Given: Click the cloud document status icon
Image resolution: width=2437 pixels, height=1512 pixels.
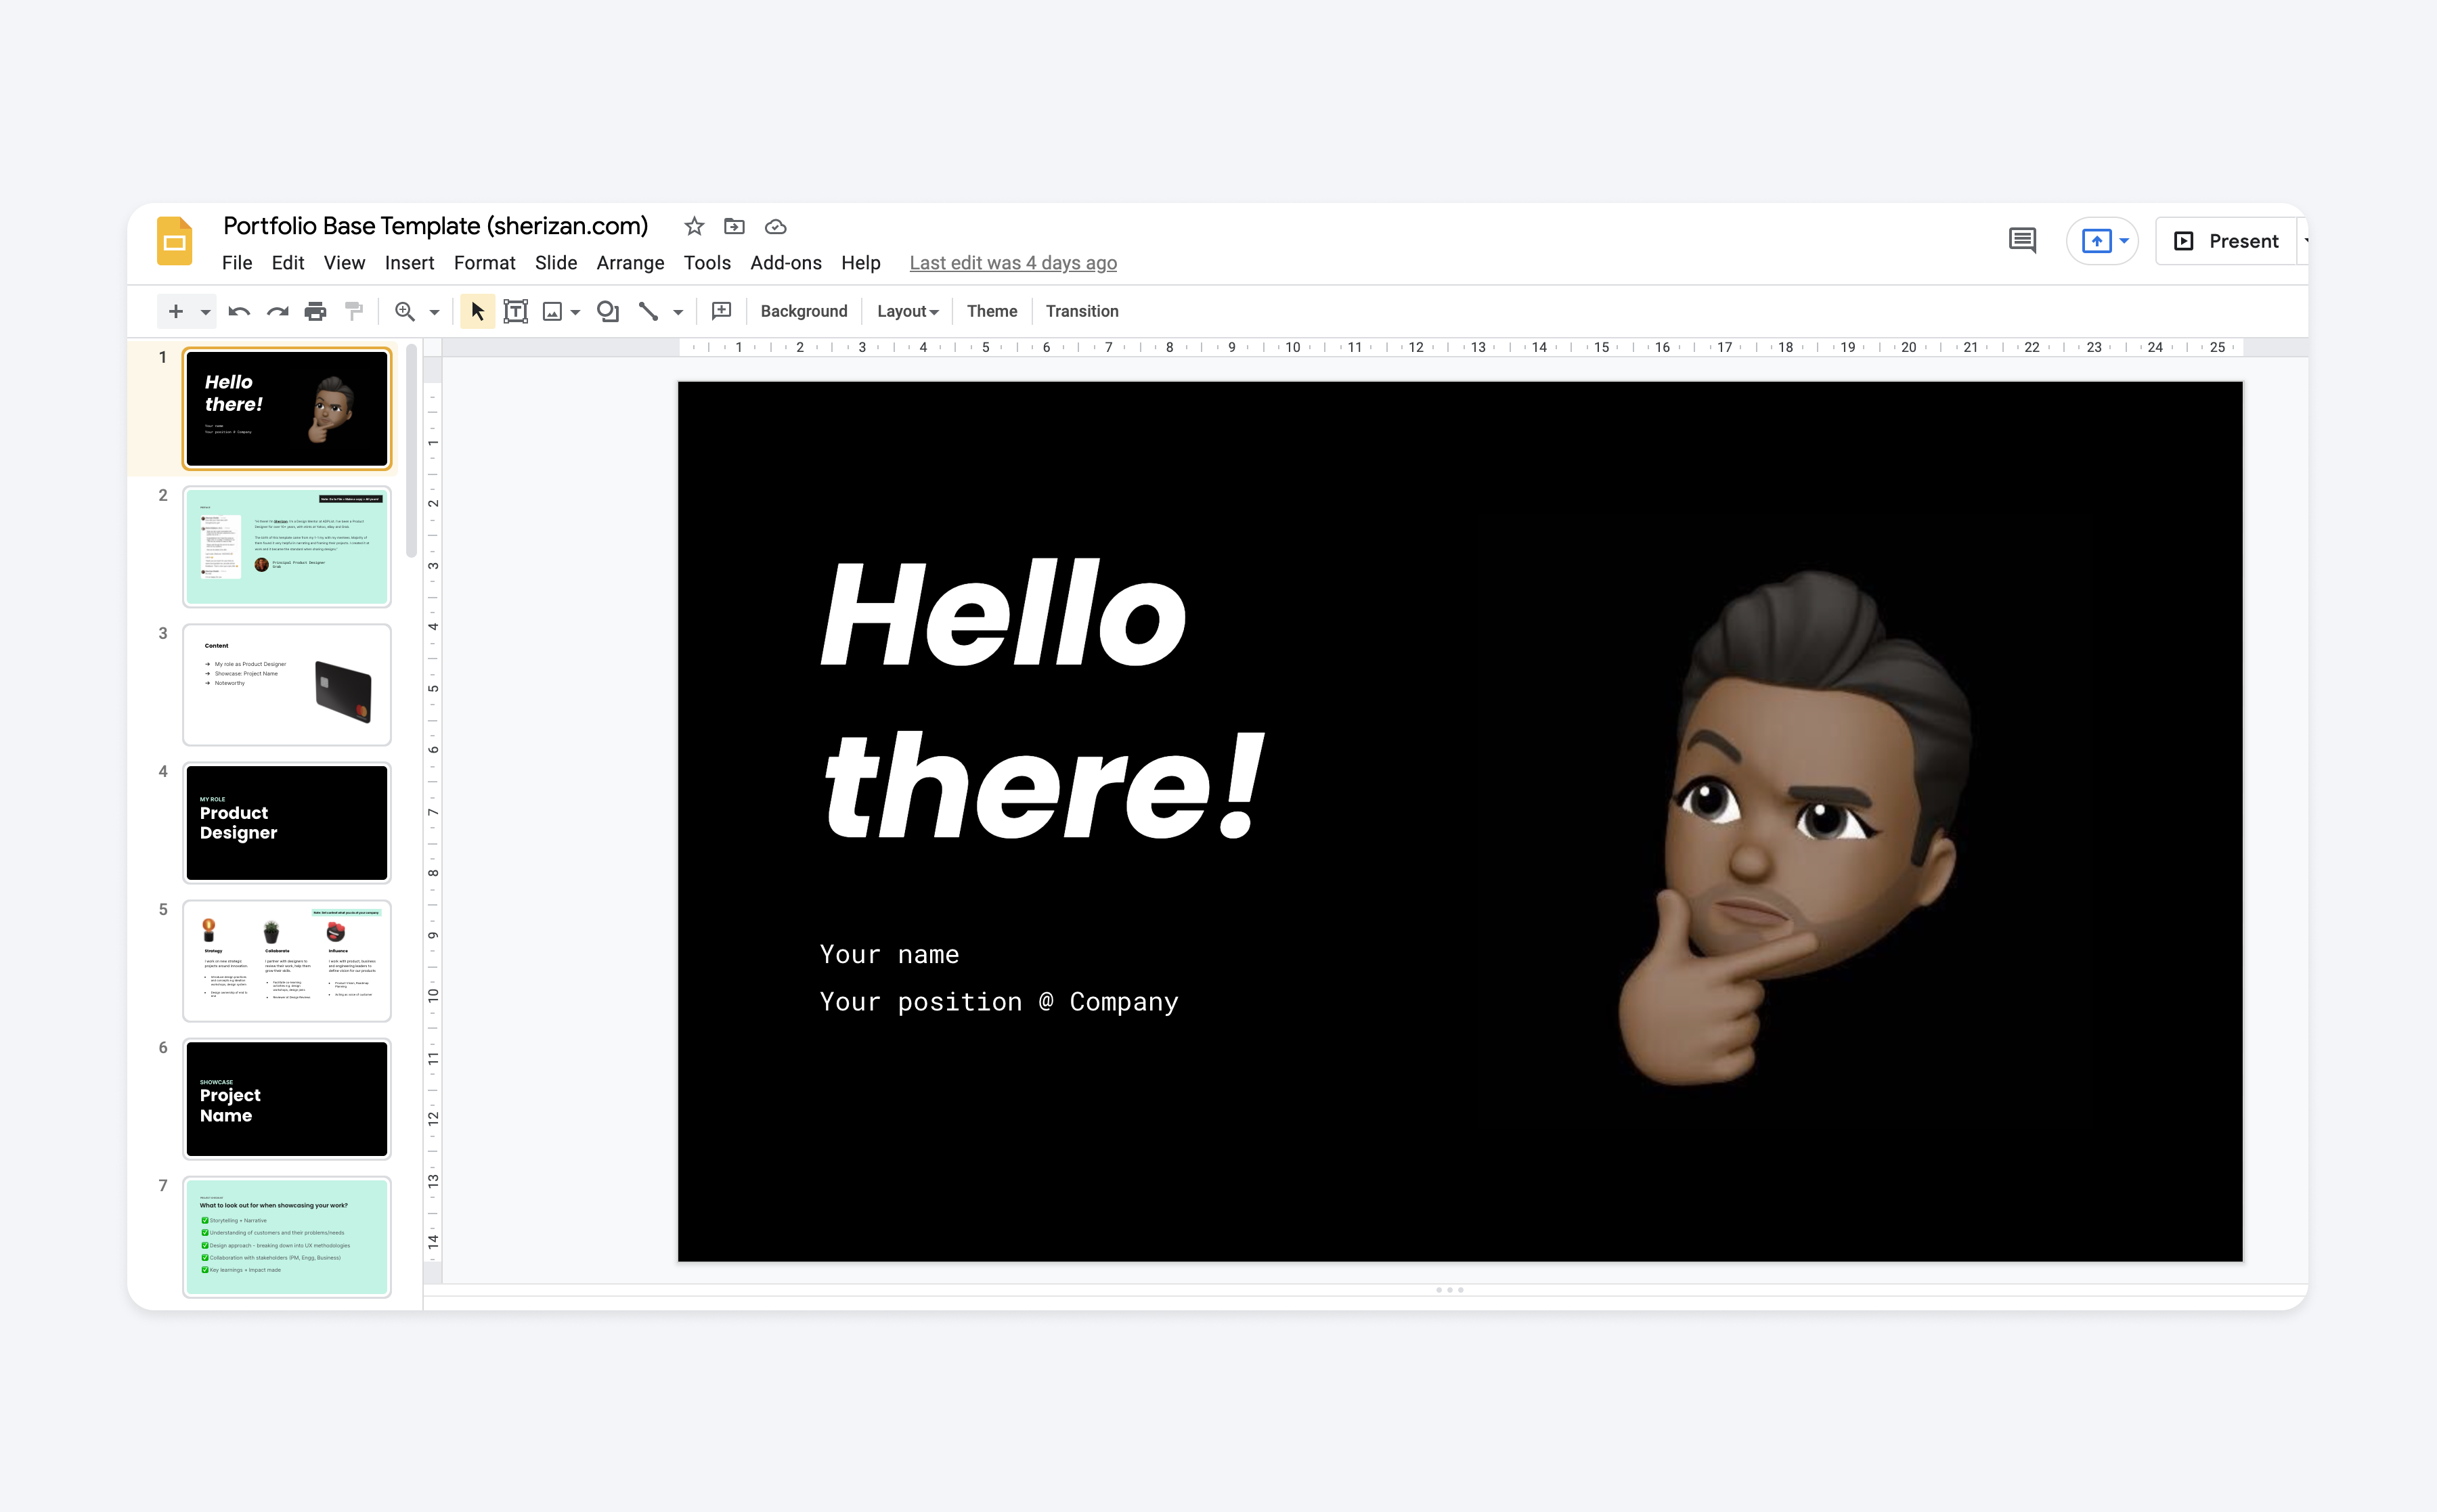Looking at the screenshot, I should (776, 226).
